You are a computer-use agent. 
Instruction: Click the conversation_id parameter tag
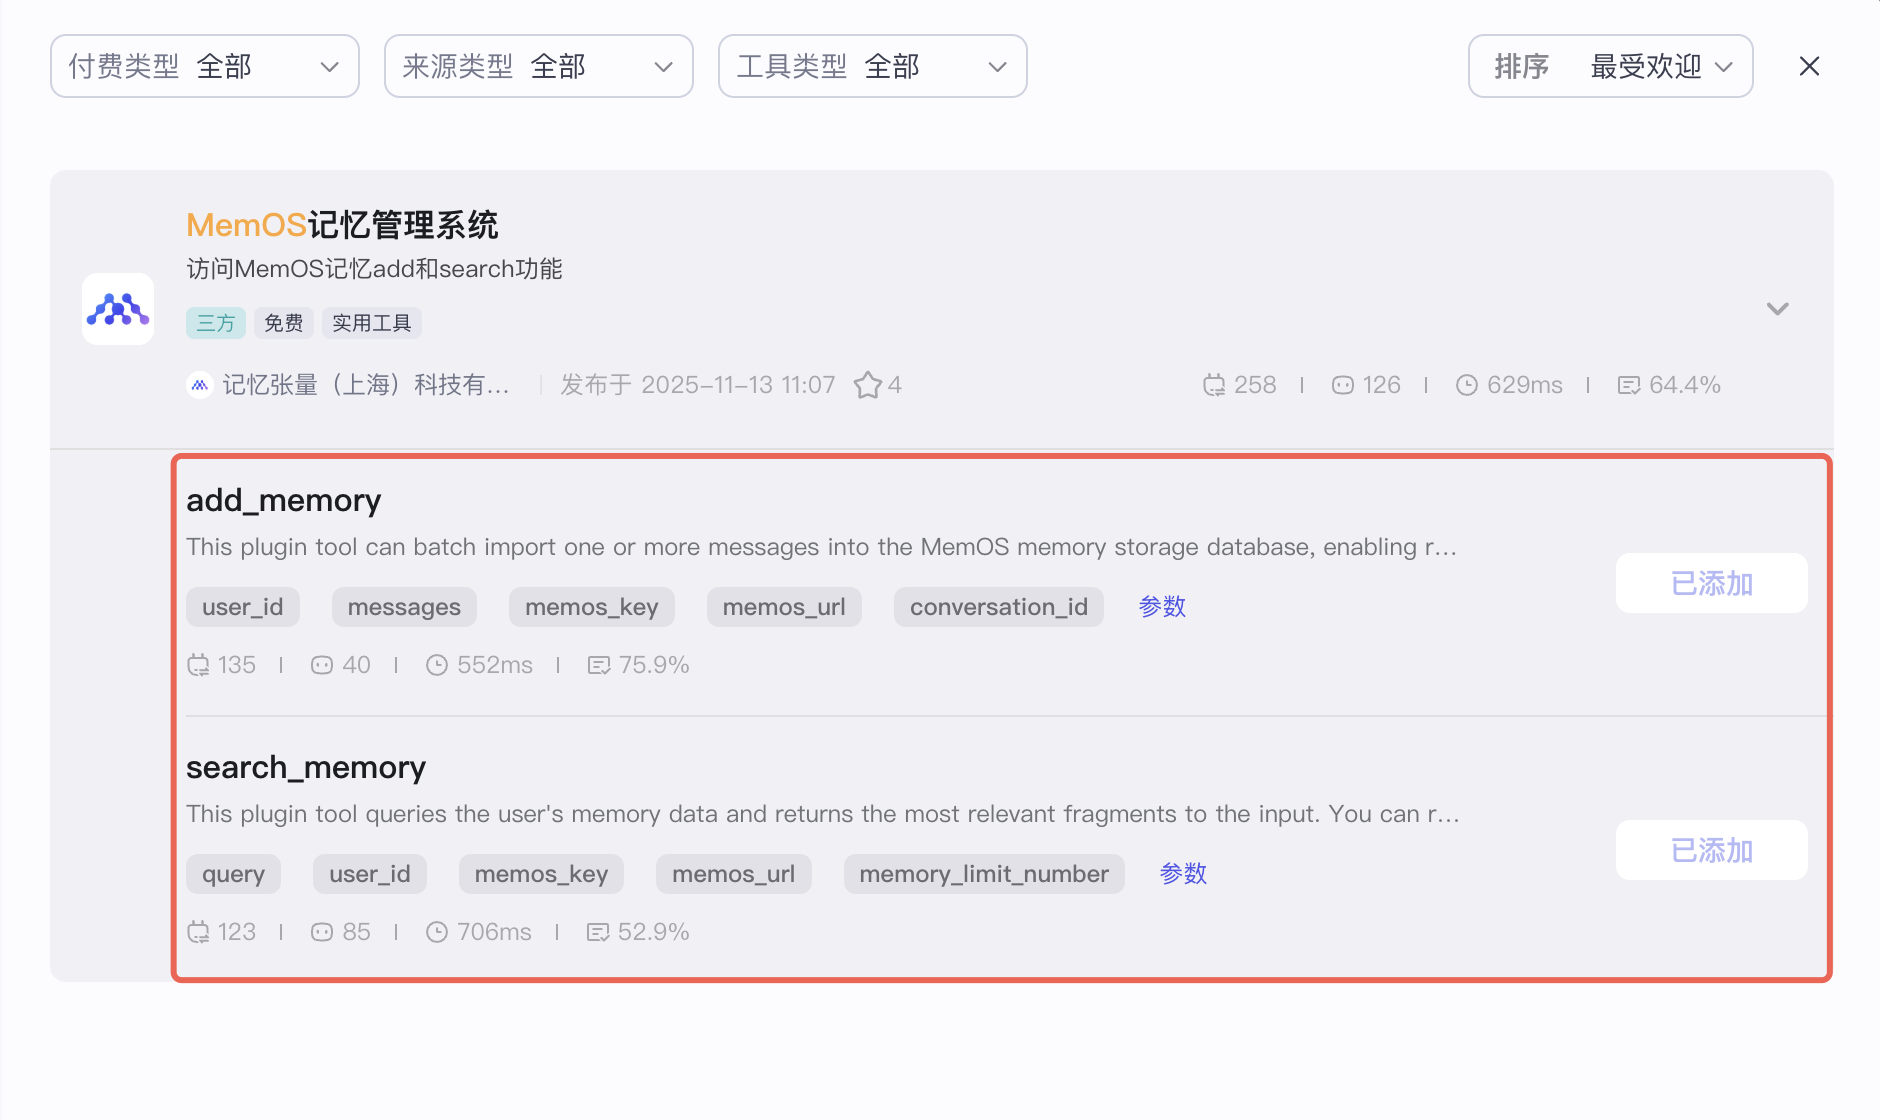point(999,607)
